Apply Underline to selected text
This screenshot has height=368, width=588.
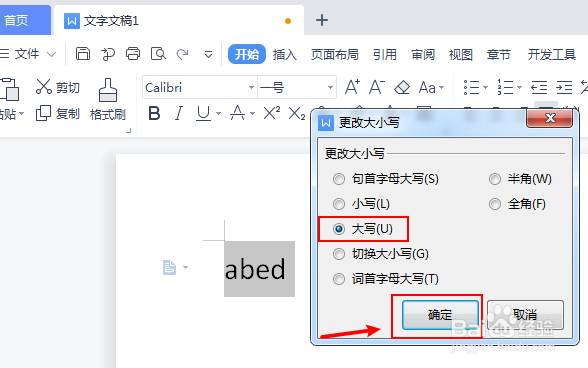(203, 113)
